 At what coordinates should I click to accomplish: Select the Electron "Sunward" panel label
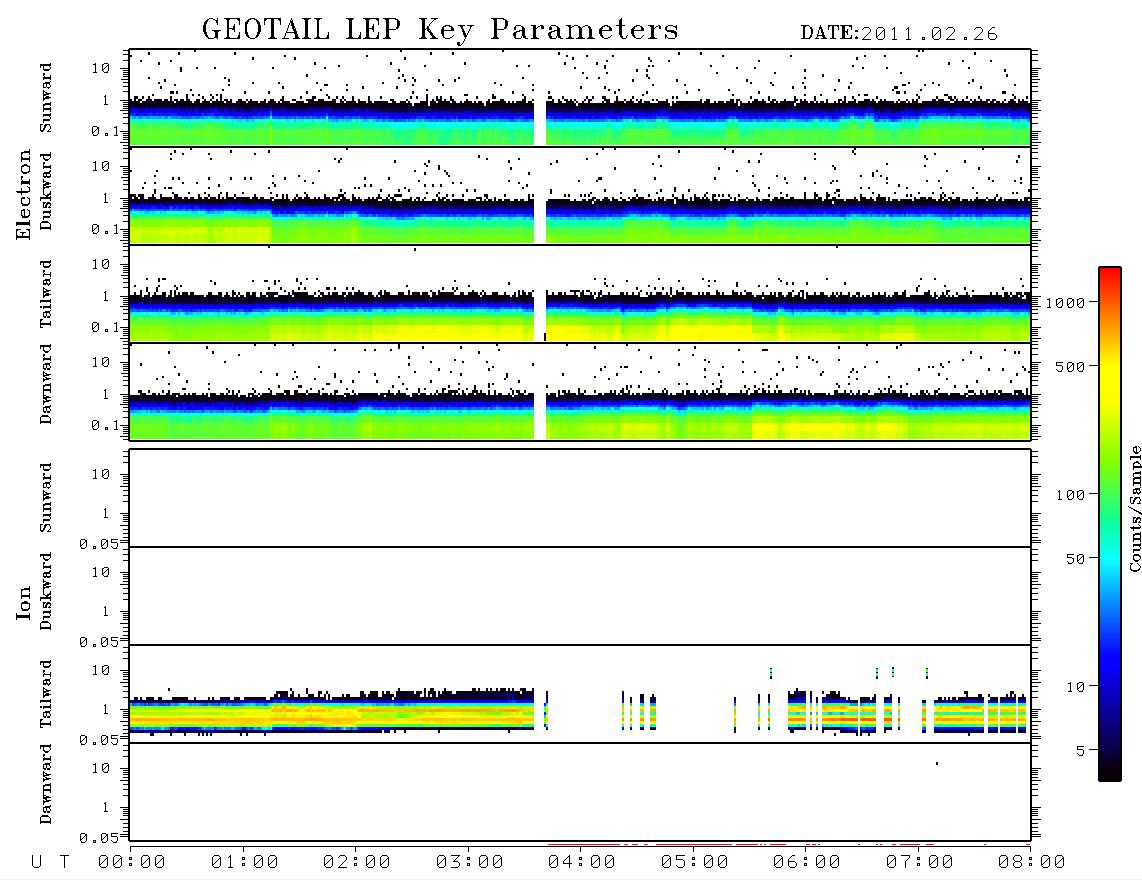point(46,98)
